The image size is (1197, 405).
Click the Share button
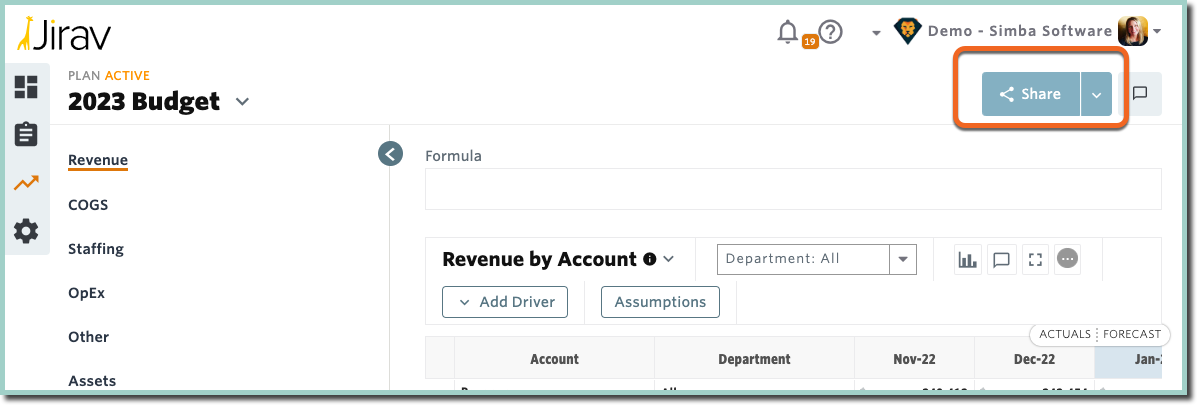(x=1031, y=95)
